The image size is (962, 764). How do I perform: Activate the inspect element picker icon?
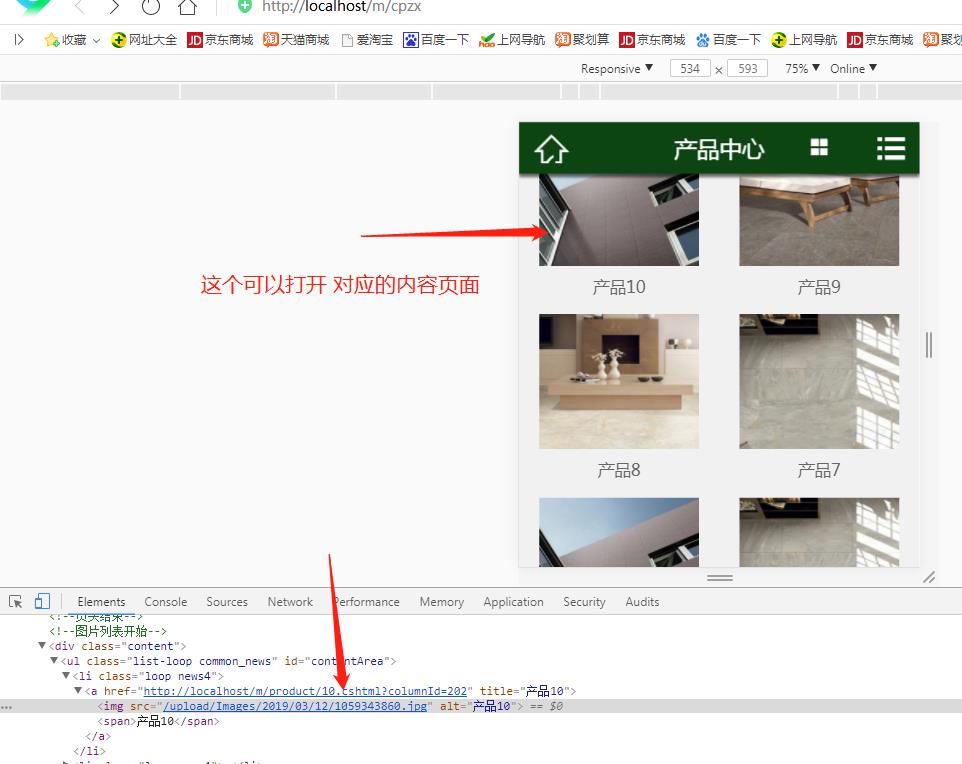16,601
